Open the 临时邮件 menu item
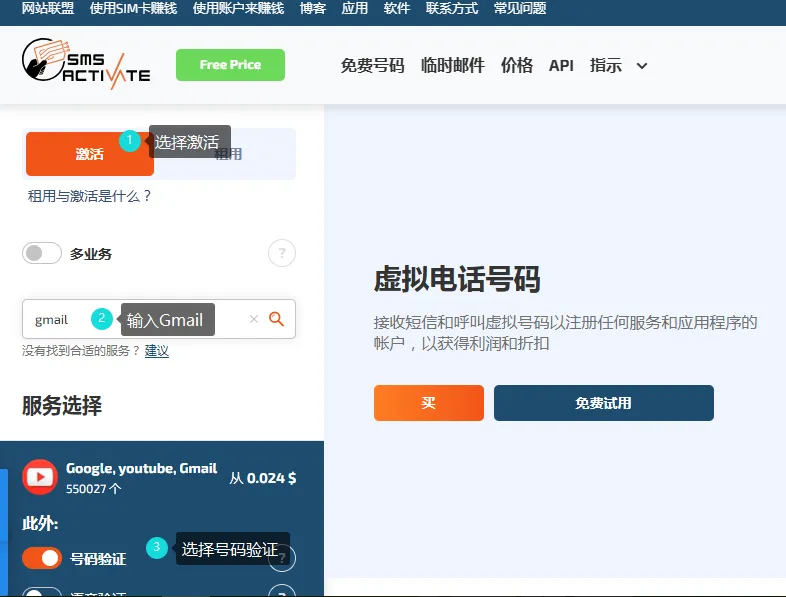This screenshot has width=786, height=597. [x=453, y=66]
